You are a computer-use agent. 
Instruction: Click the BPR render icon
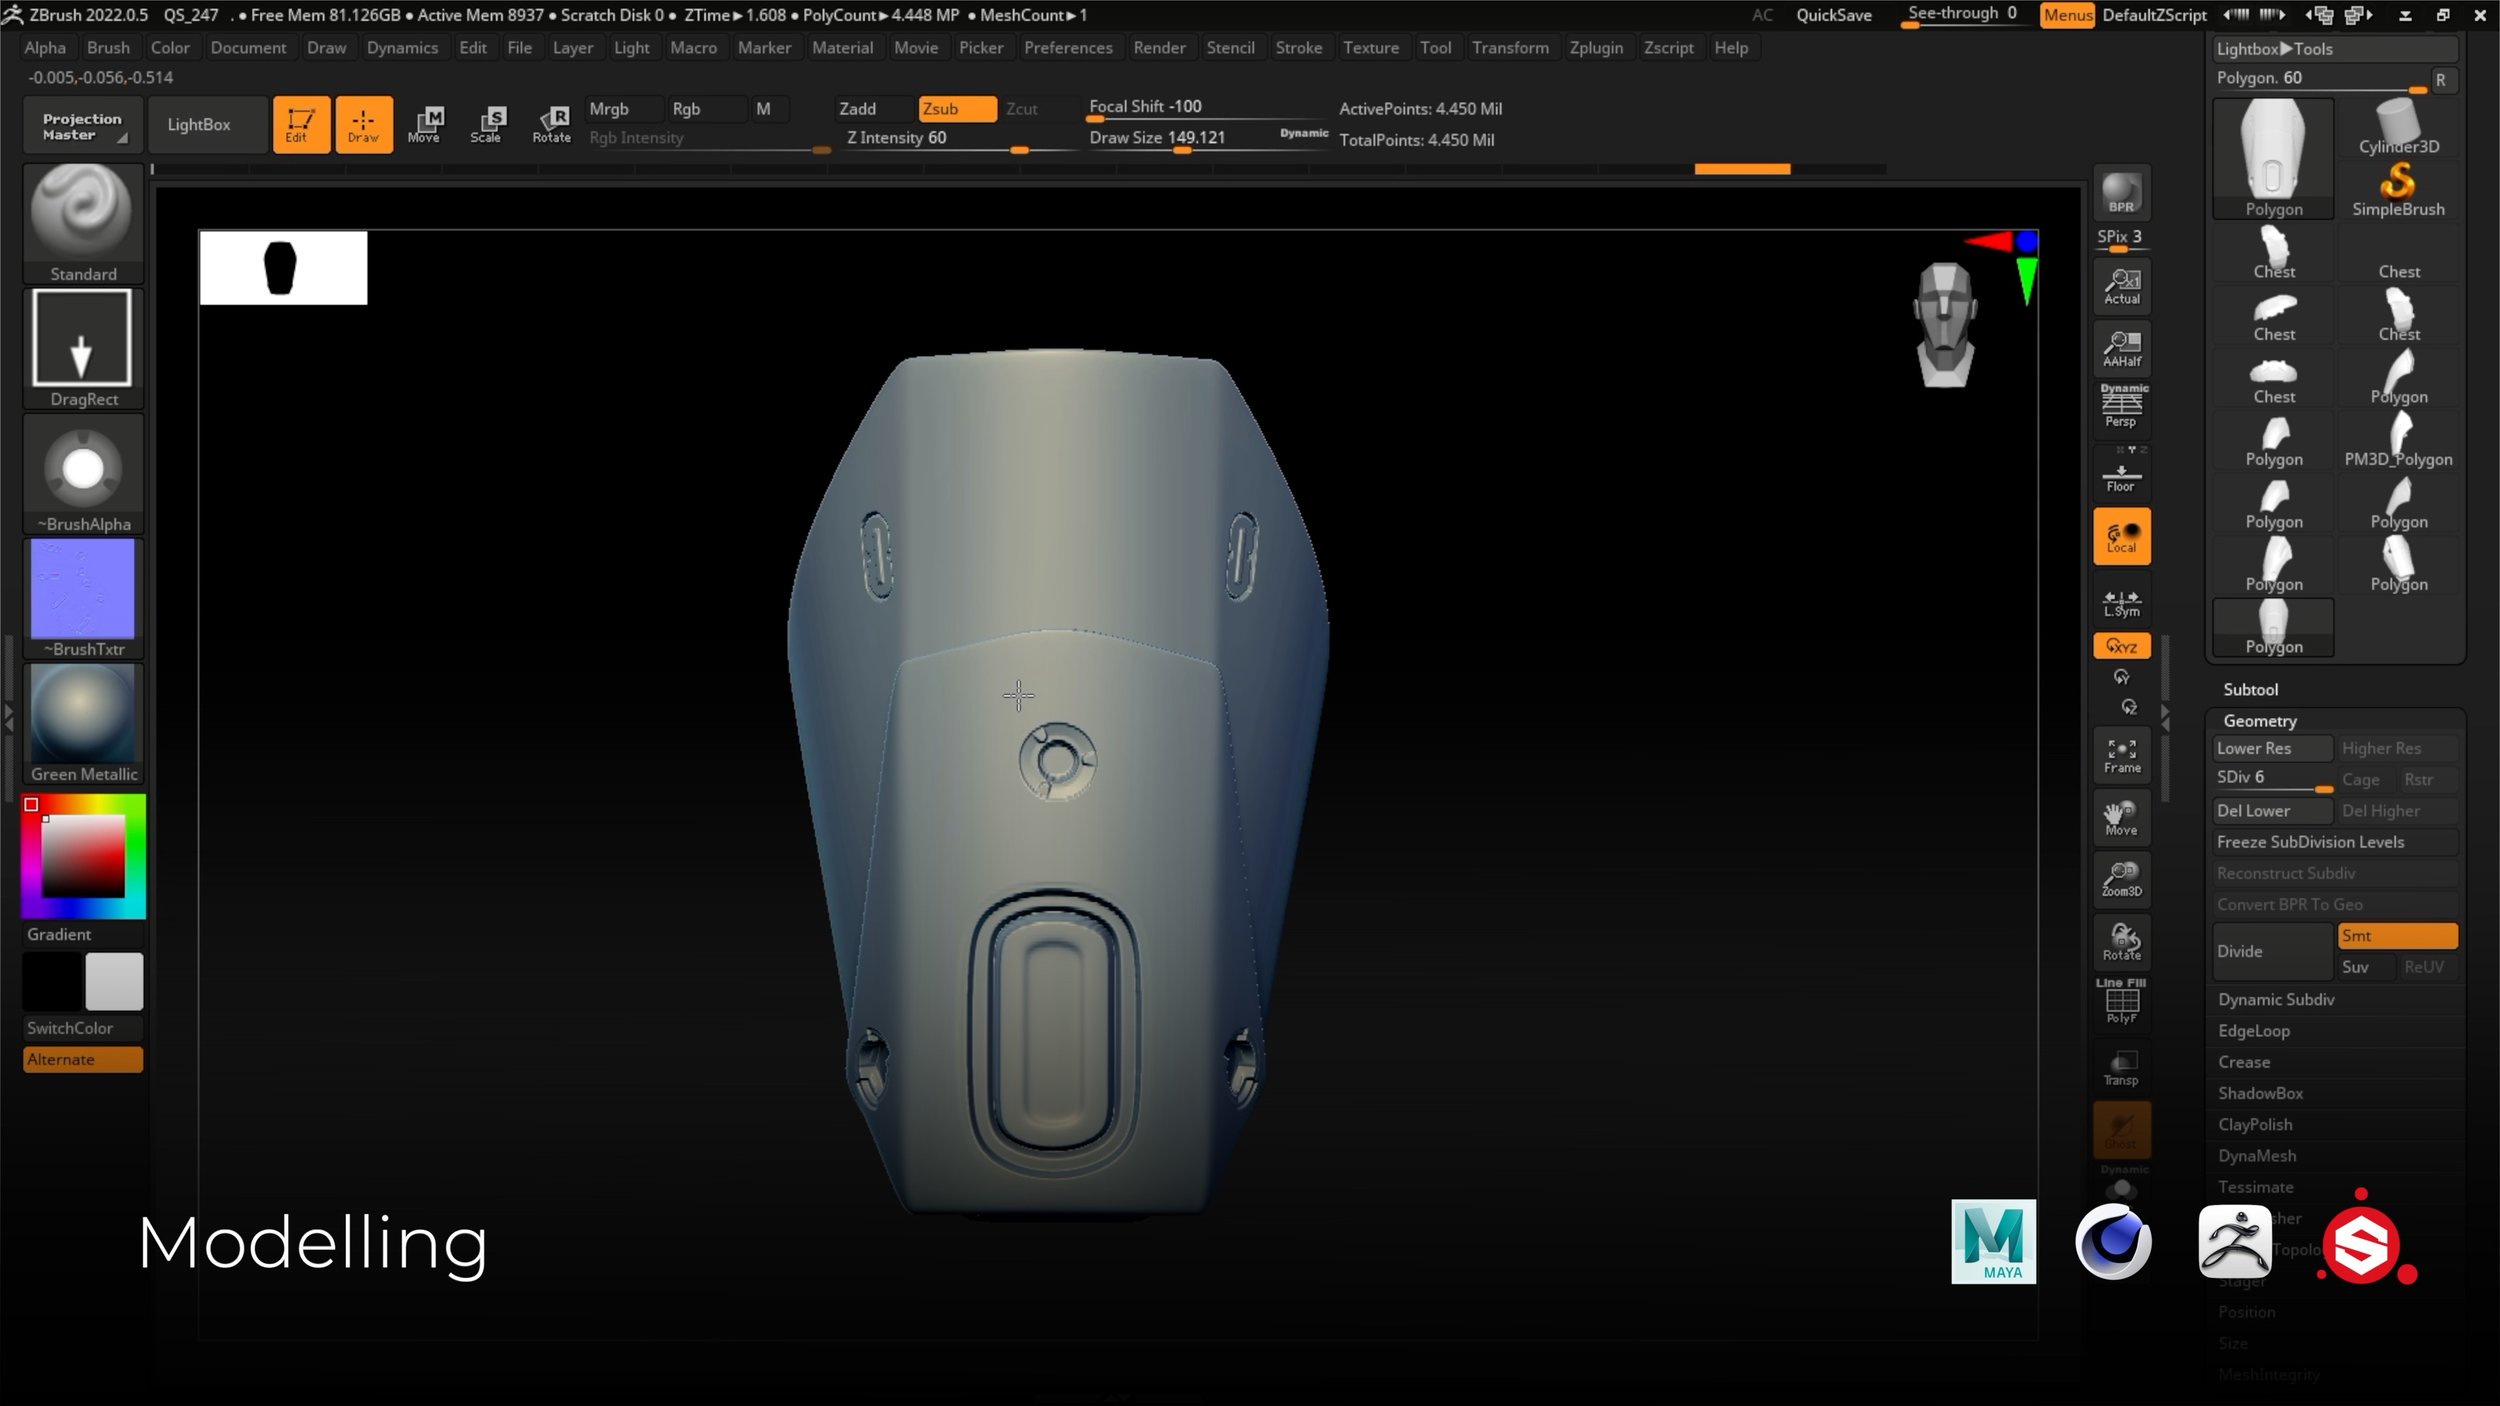[x=2121, y=193]
